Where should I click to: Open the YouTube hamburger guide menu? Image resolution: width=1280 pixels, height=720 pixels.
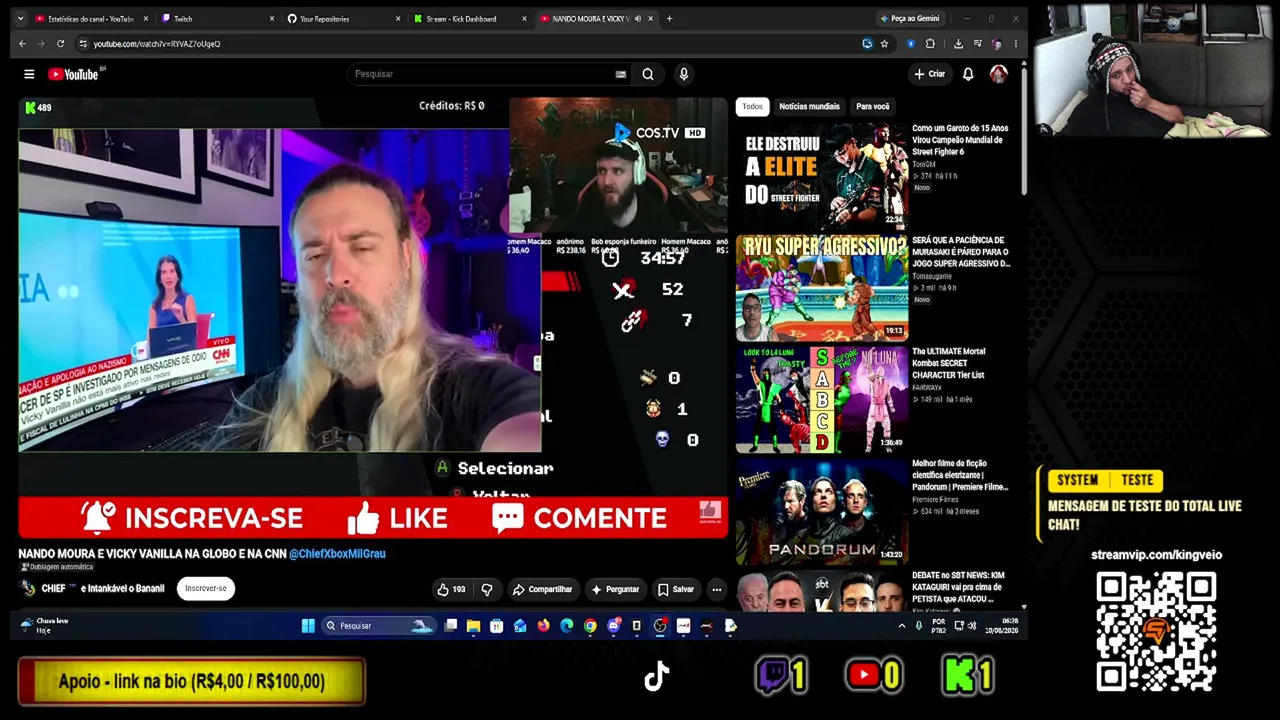click(29, 74)
